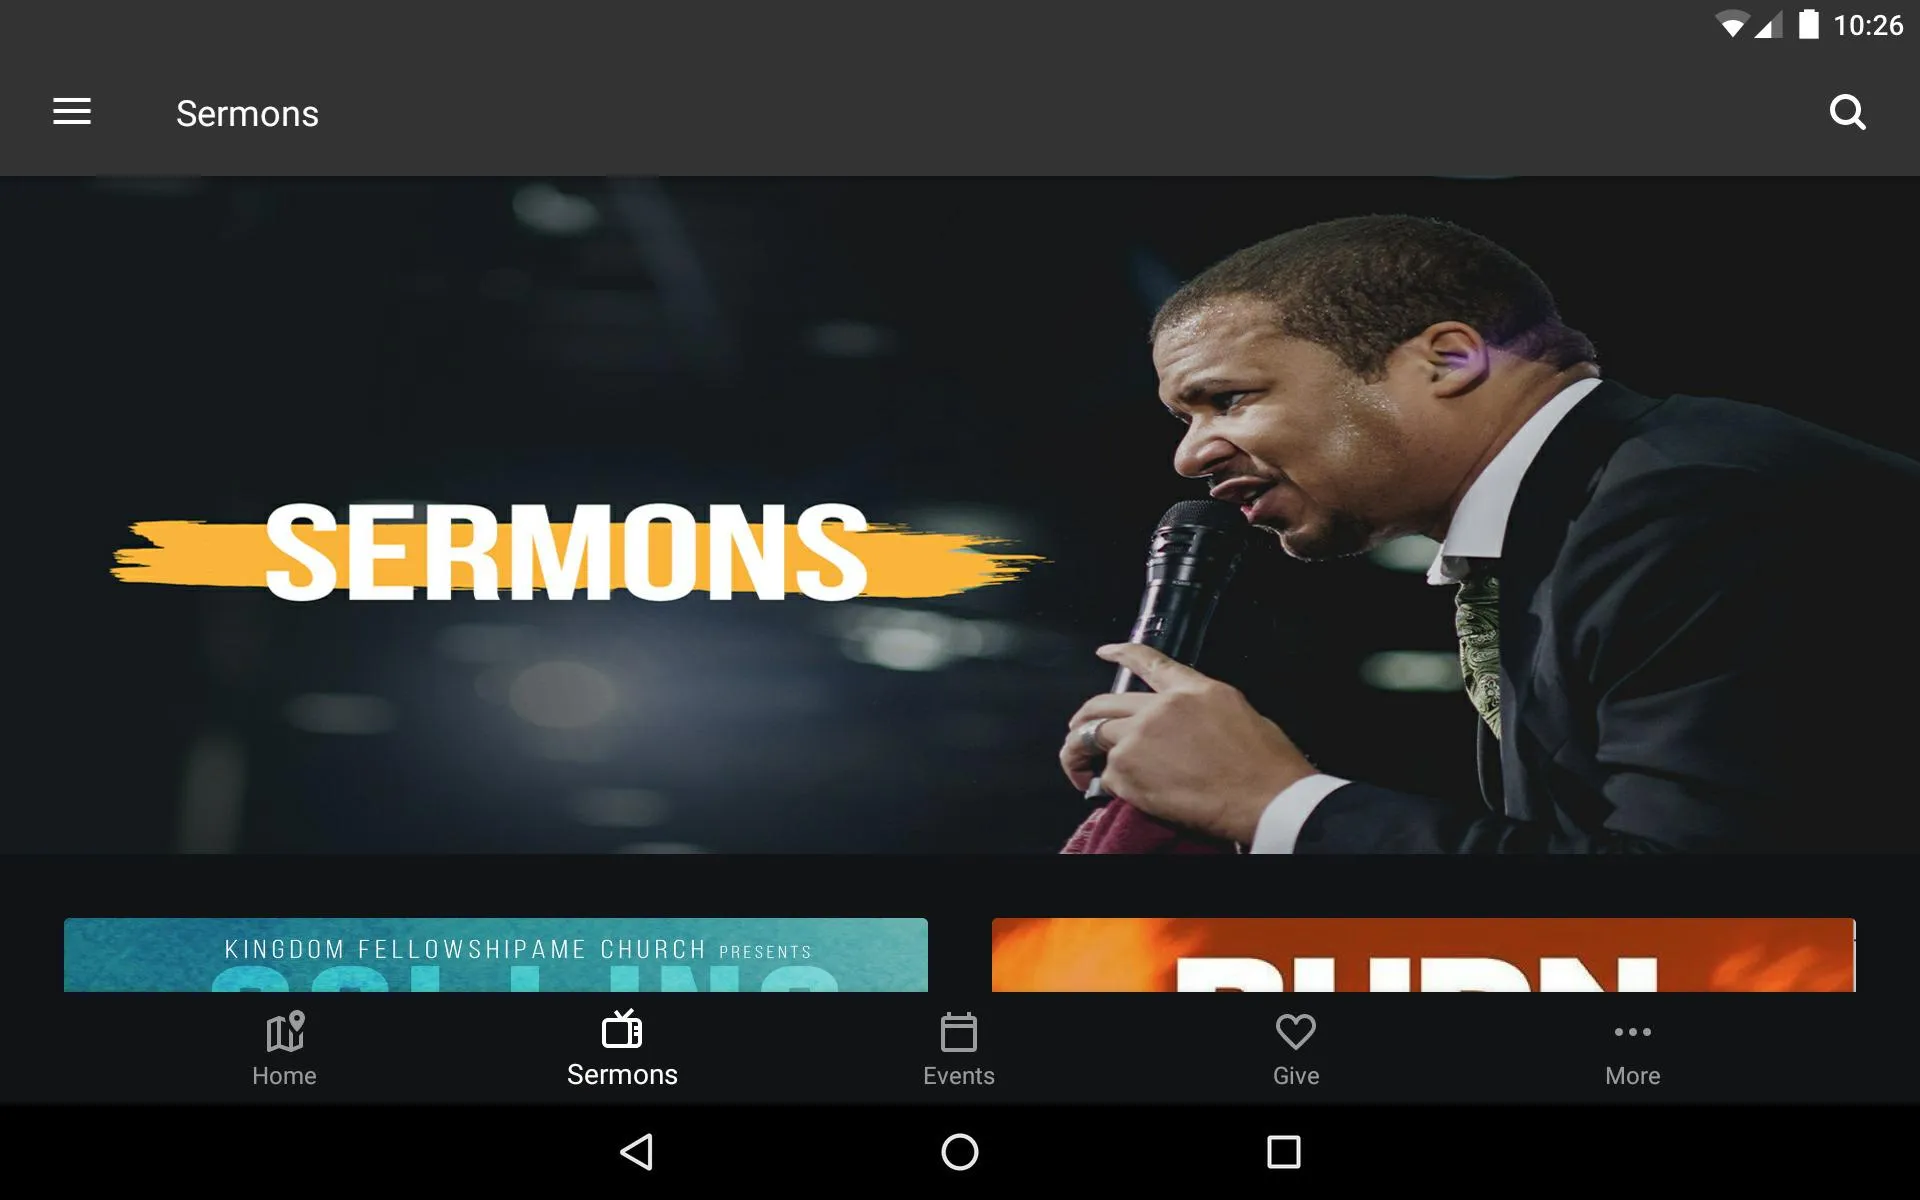This screenshot has height=1200, width=1920.
Task: Select the Sermons tab
Action: [x=622, y=1048]
